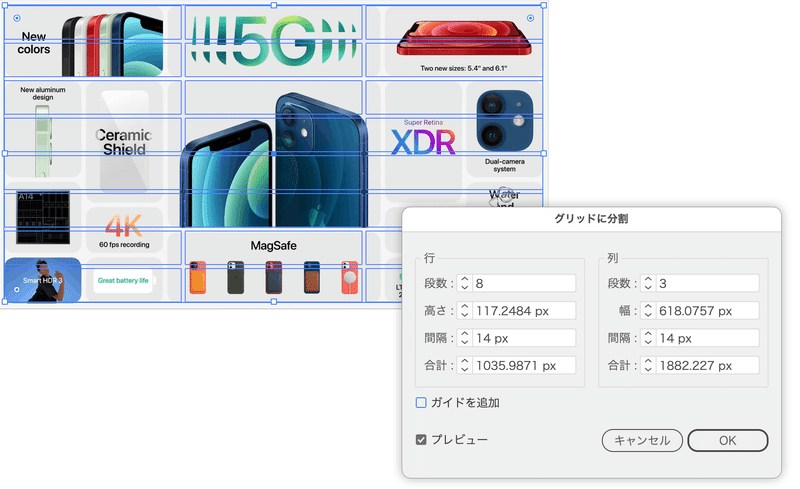Click the Dual-camera system image

point(505,120)
